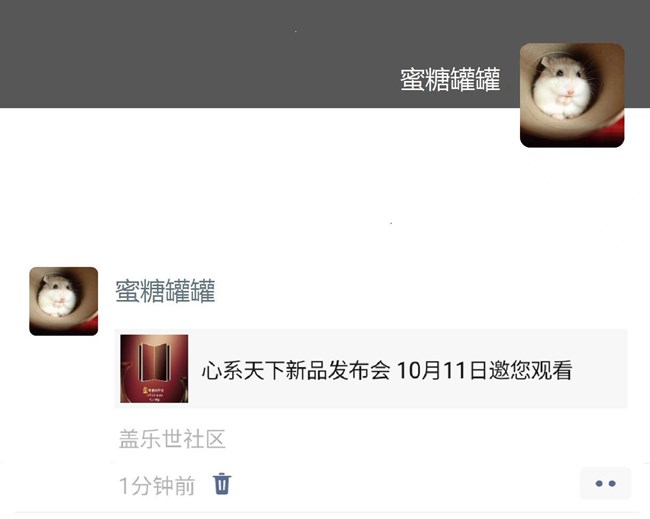Delete the post using the trash icon
Screen dimensions: 650x519
[222, 484]
